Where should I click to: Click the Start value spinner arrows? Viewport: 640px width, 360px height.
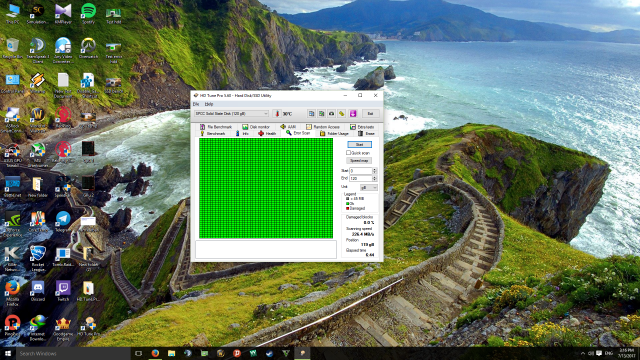(x=375, y=171)
